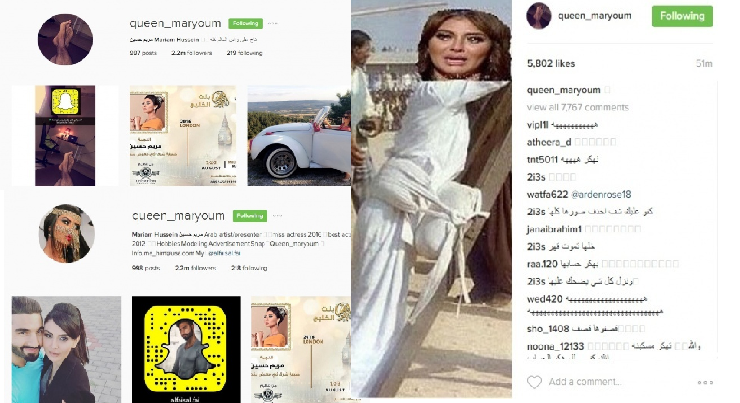
Task: Click the post author's small avatar
Action: [538, 16]
